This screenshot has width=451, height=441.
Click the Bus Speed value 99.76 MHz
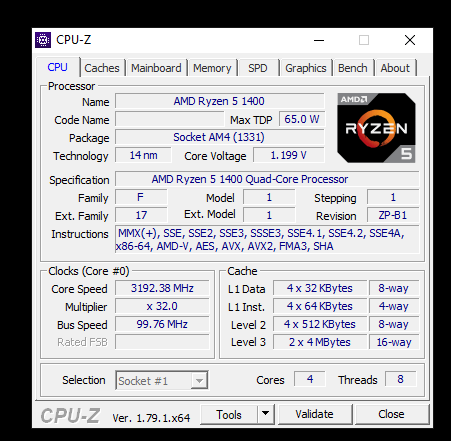coord(162,324)
